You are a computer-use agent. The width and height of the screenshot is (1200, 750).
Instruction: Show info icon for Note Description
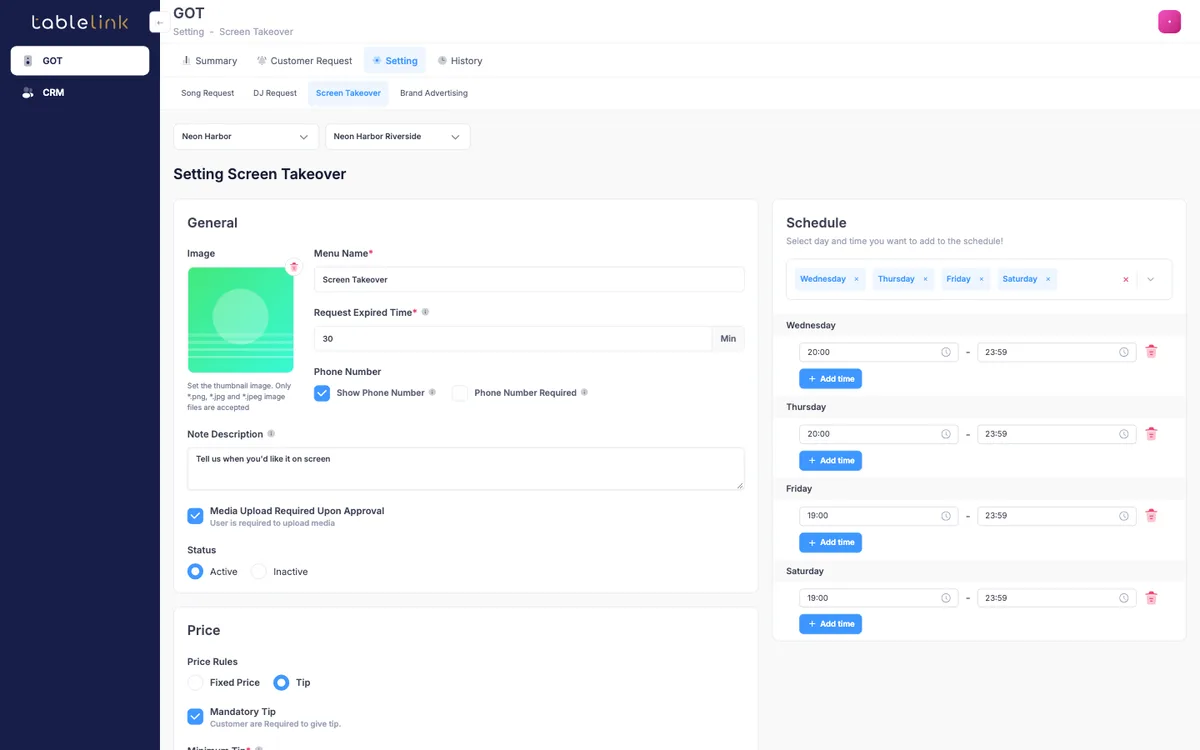[271, 434]
